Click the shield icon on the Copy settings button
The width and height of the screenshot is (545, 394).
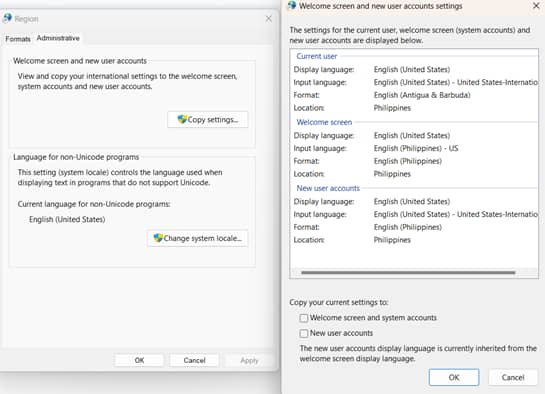(182, 119)
